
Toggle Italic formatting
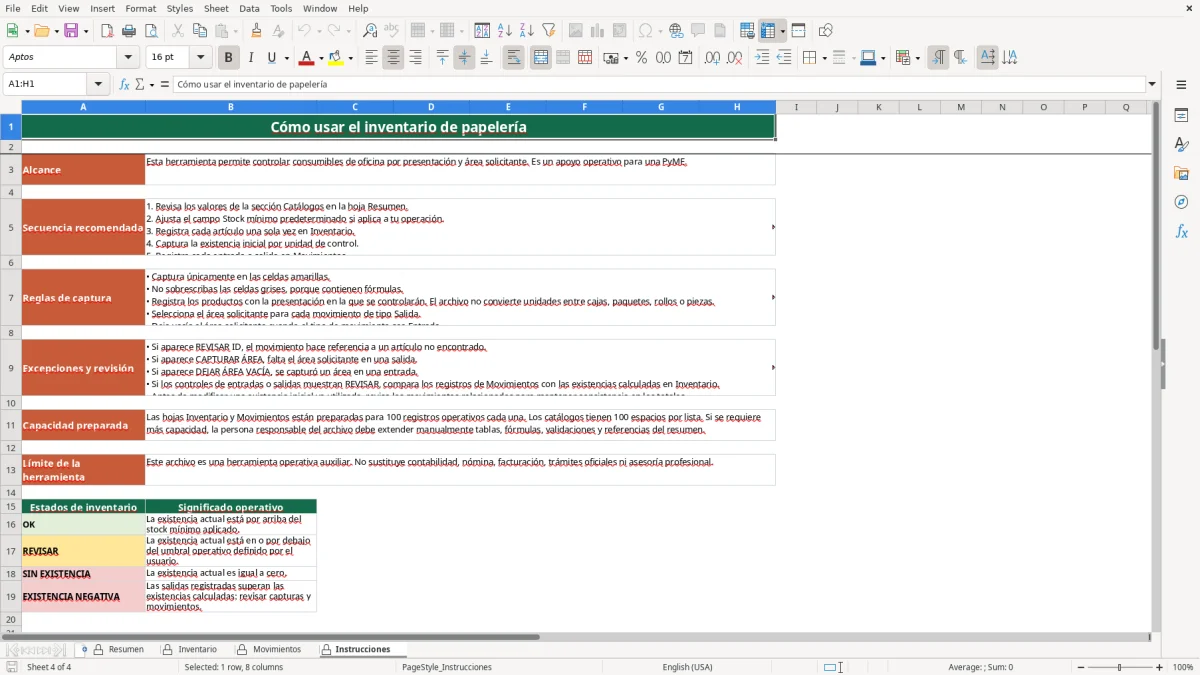[251, 58]
